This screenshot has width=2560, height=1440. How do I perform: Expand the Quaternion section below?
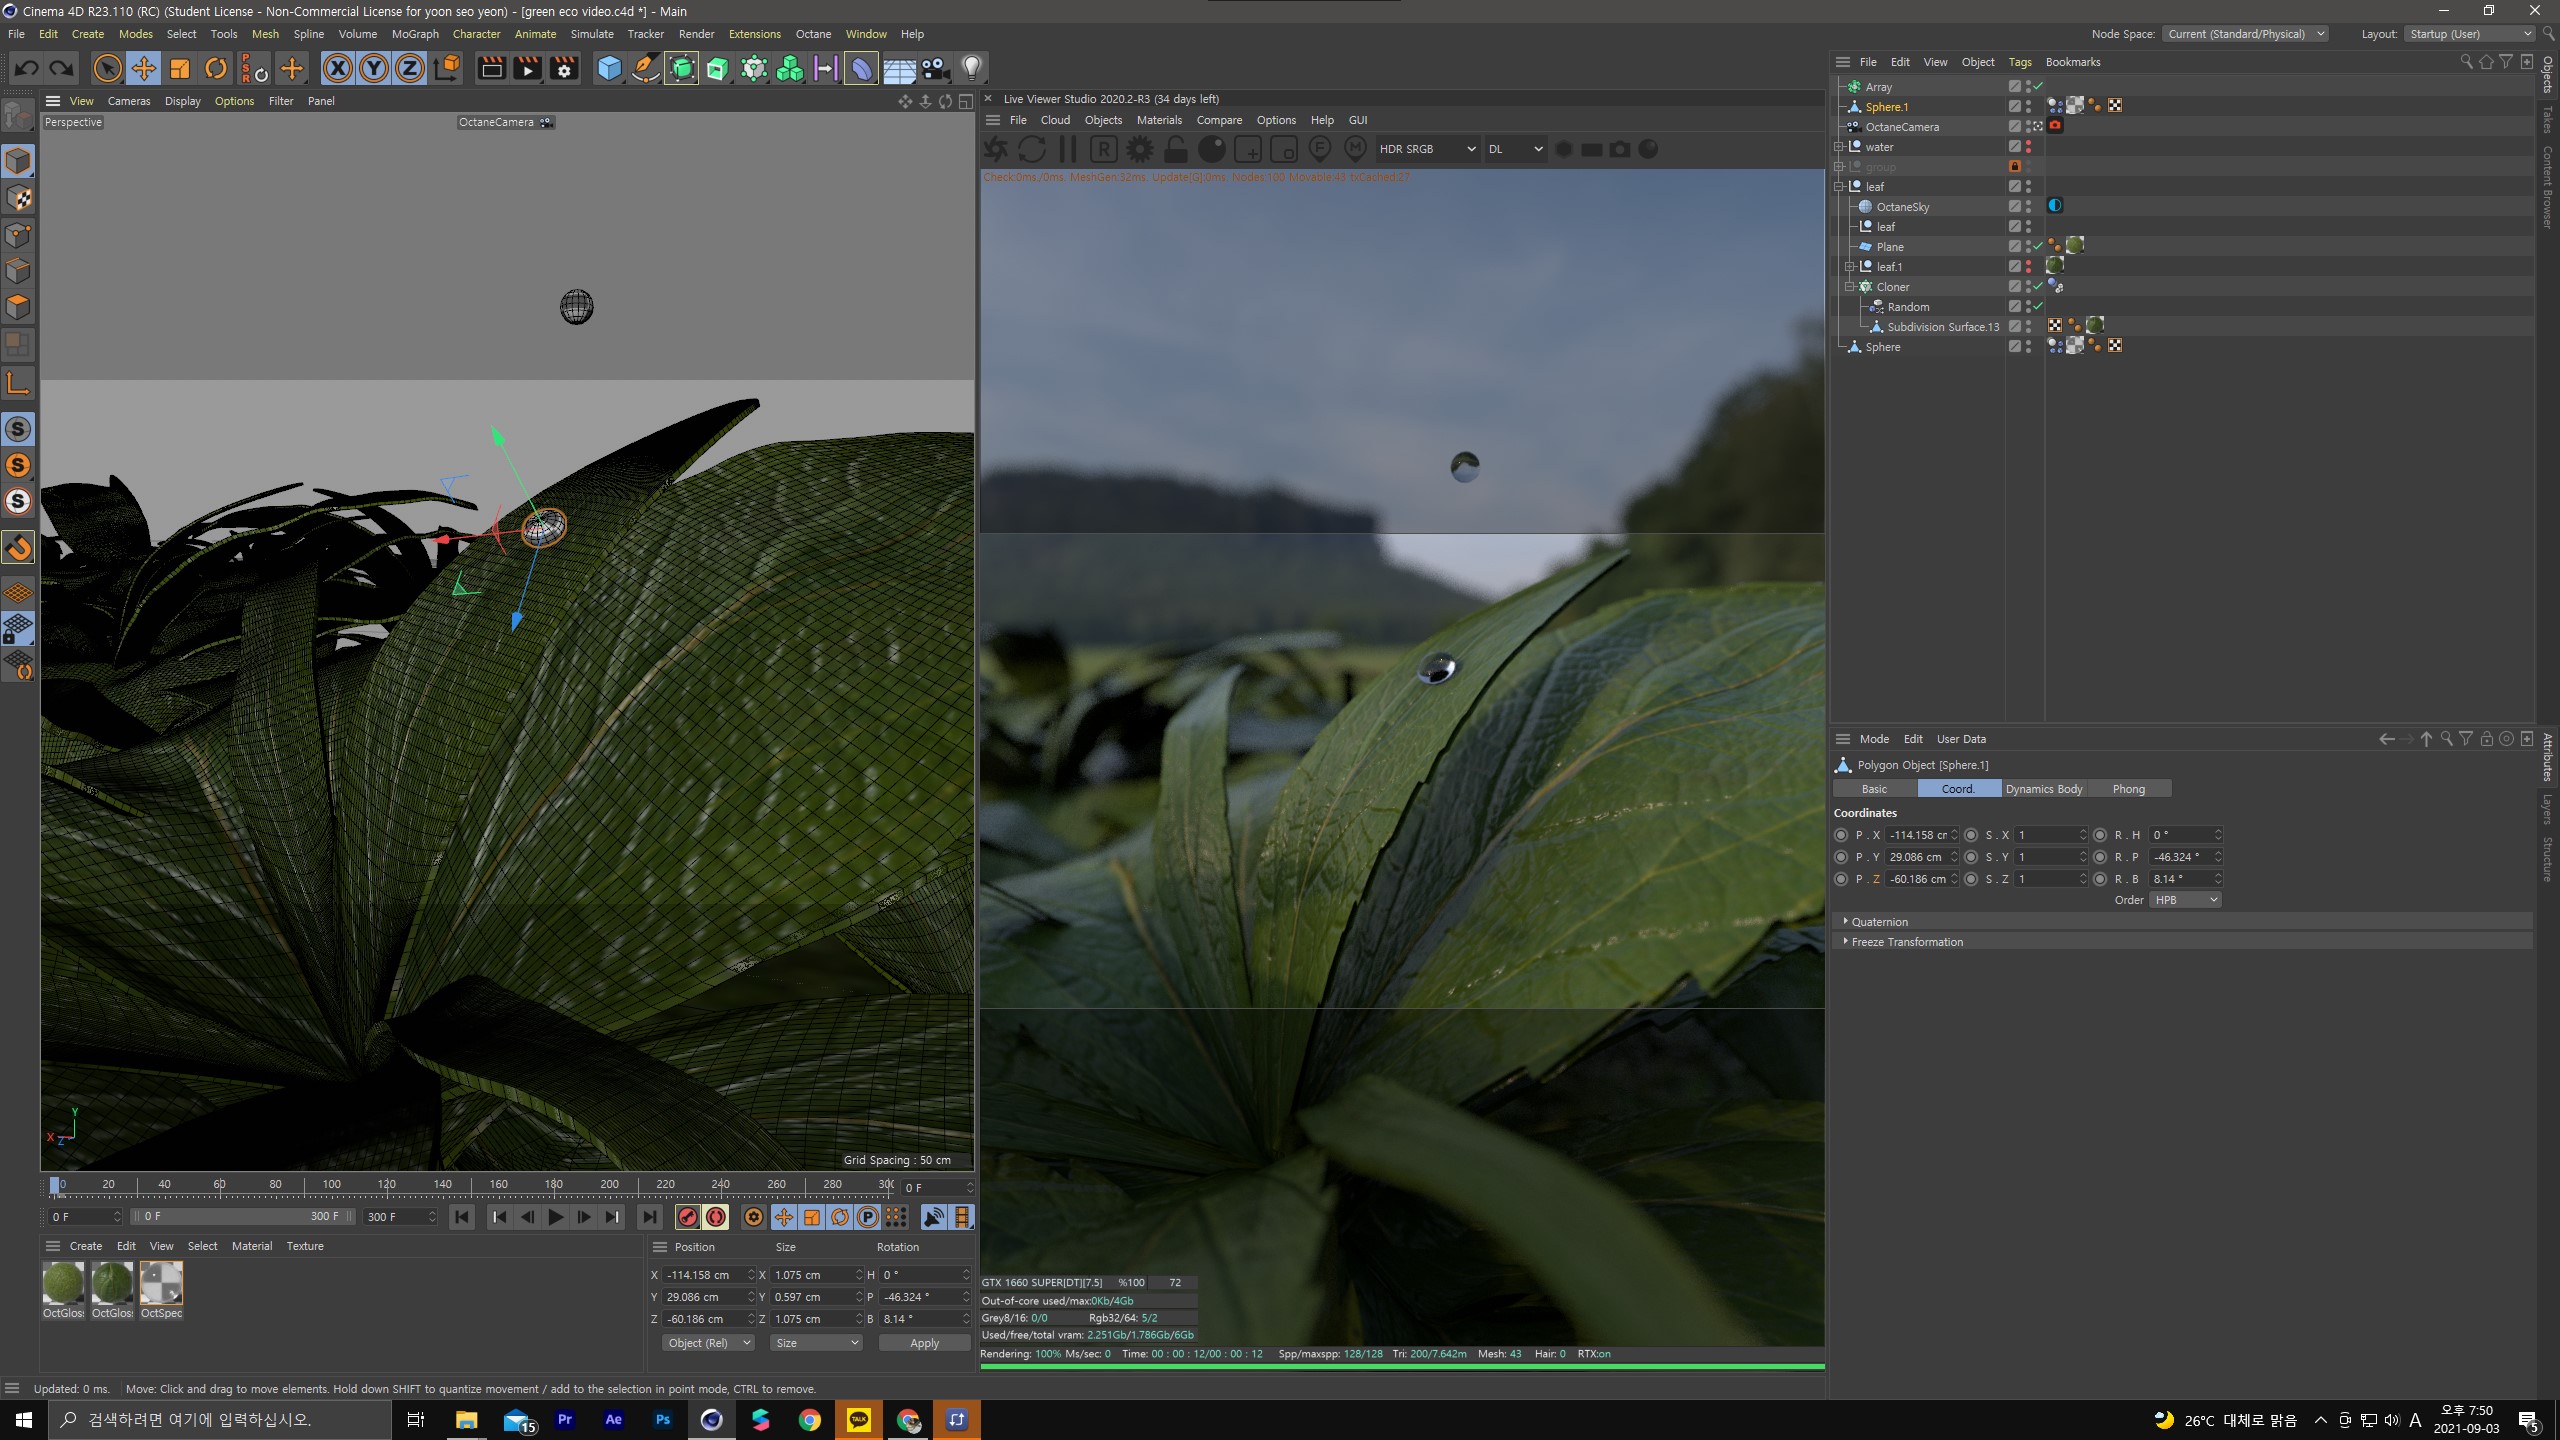(1846, 921)
